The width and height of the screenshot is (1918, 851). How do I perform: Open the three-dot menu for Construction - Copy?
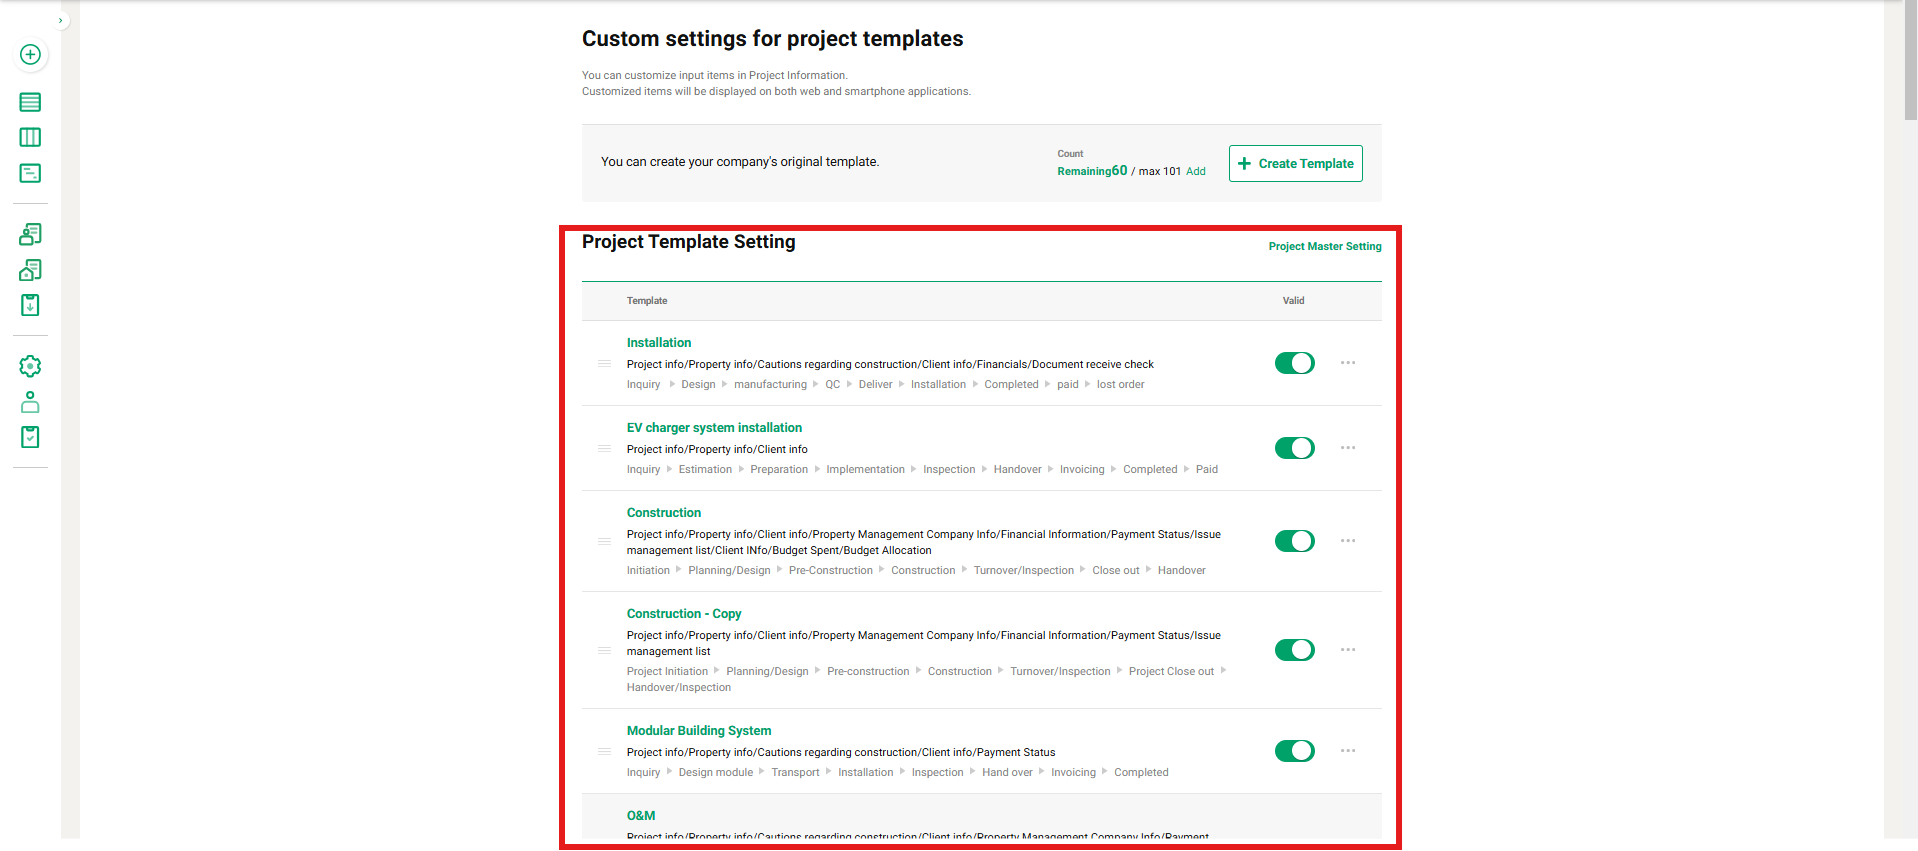tap(1348, 650)
